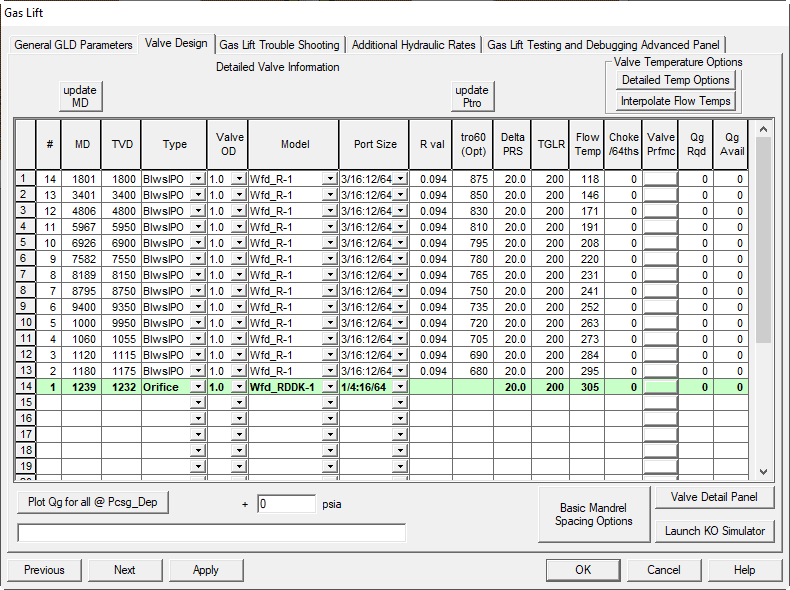The height and width of the screenshot is (590, 790).
Task: Click Interpolate Flow Temps button
Action: 675,101
